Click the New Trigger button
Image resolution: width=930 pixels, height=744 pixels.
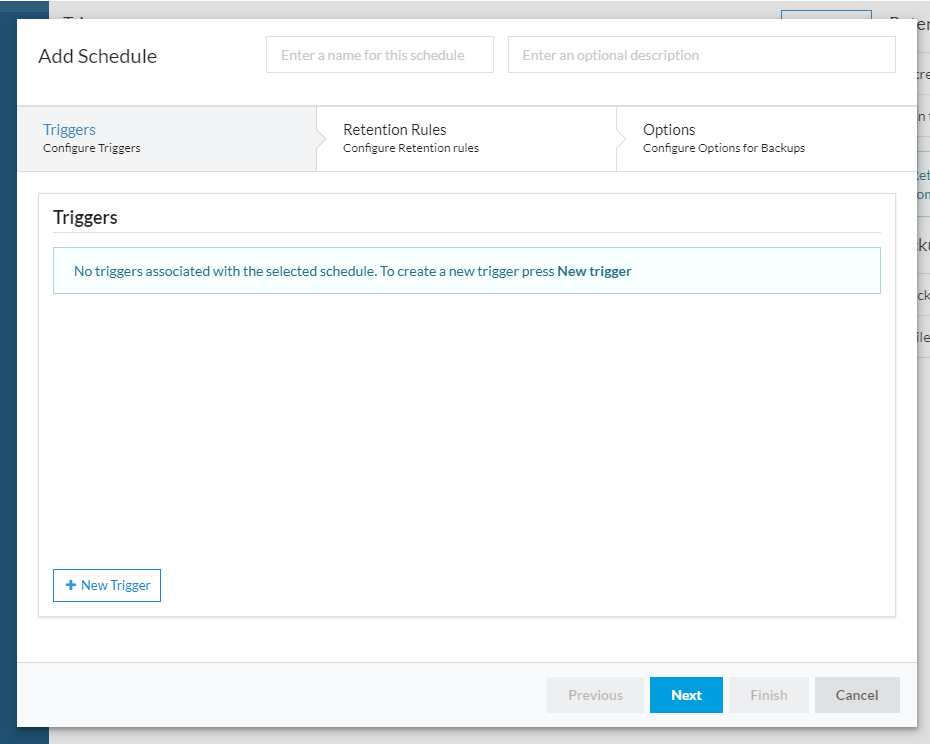107,586
